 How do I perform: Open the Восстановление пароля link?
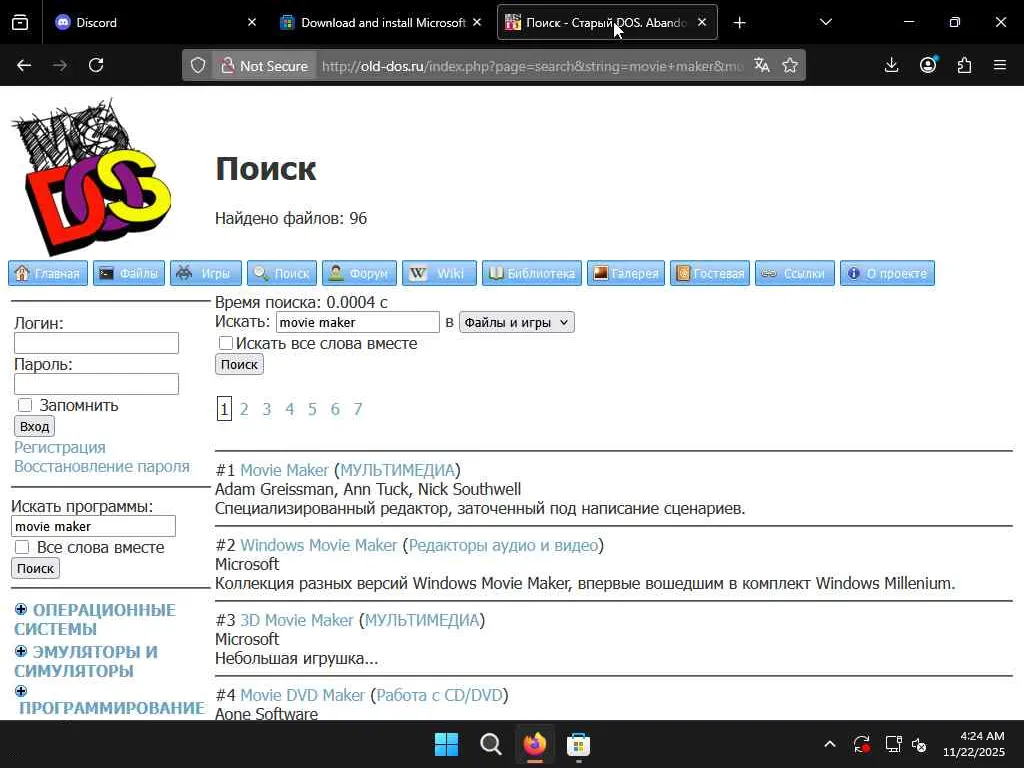(x=102, y=466)
